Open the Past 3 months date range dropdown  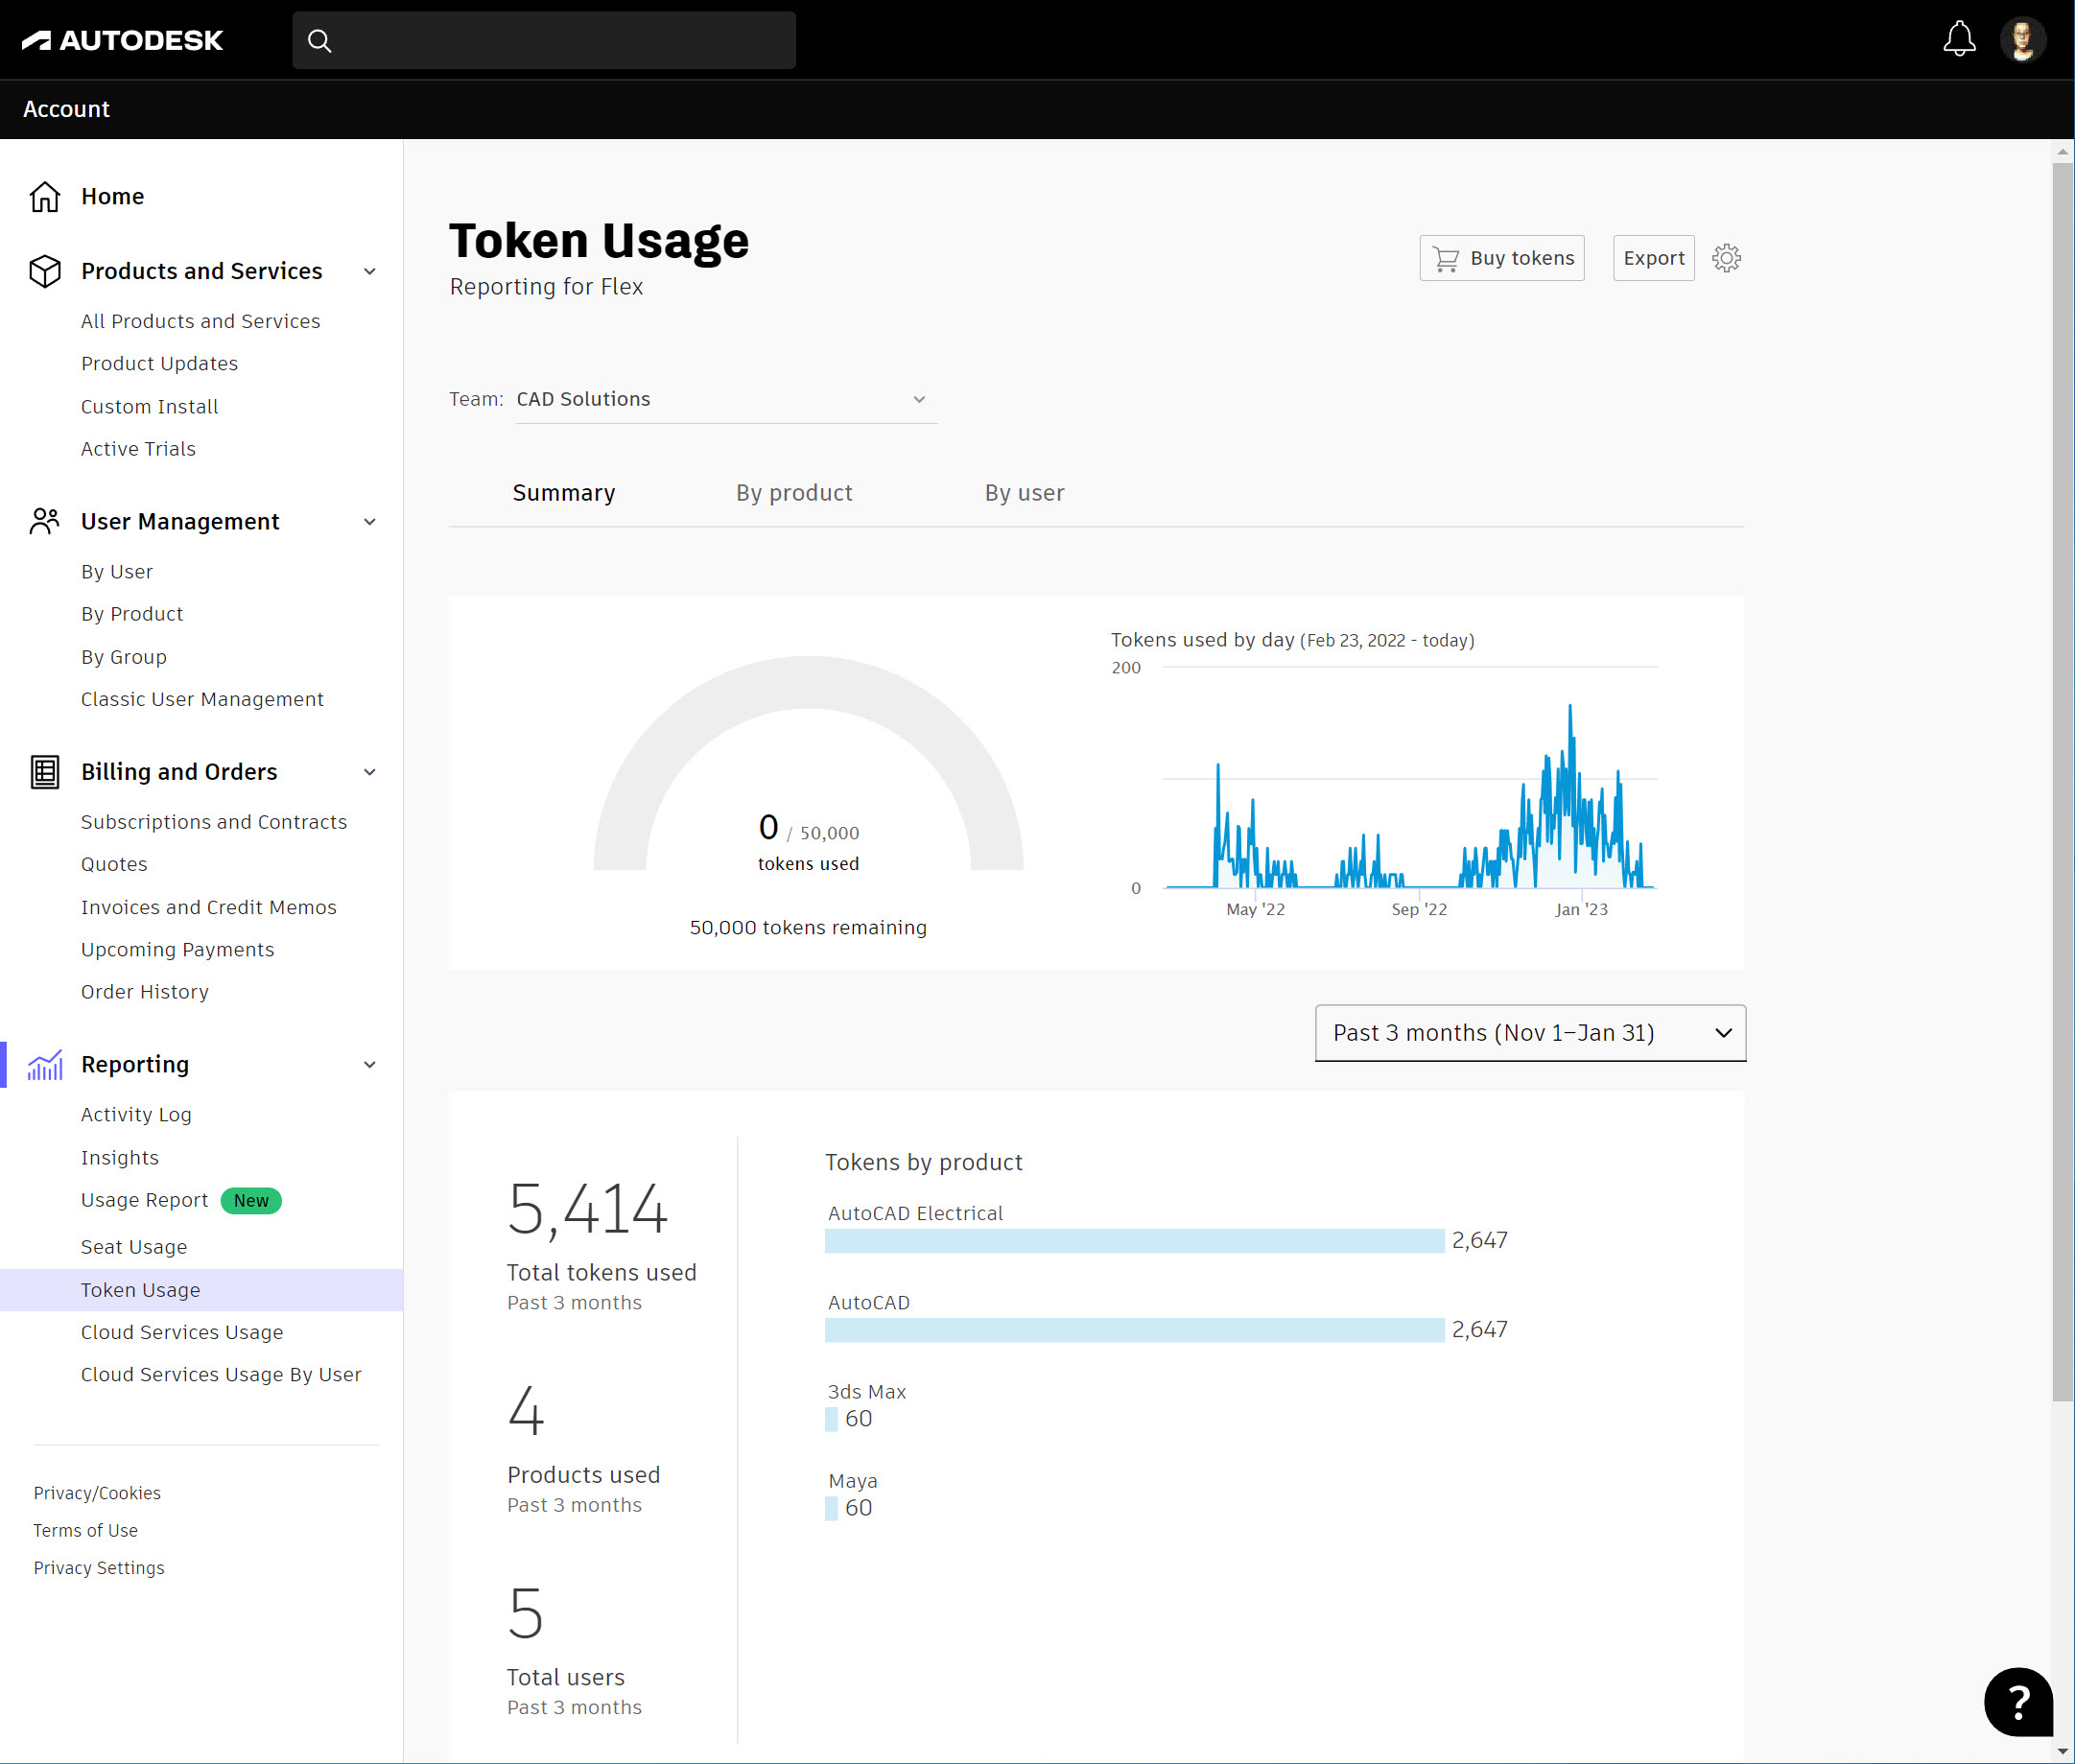1530,1033
